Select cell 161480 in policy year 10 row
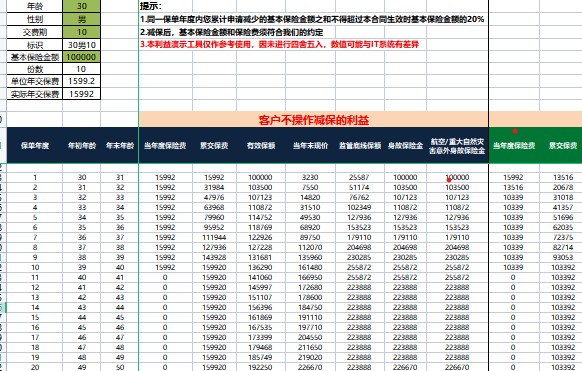582x371 pixels. pos(310,267)
